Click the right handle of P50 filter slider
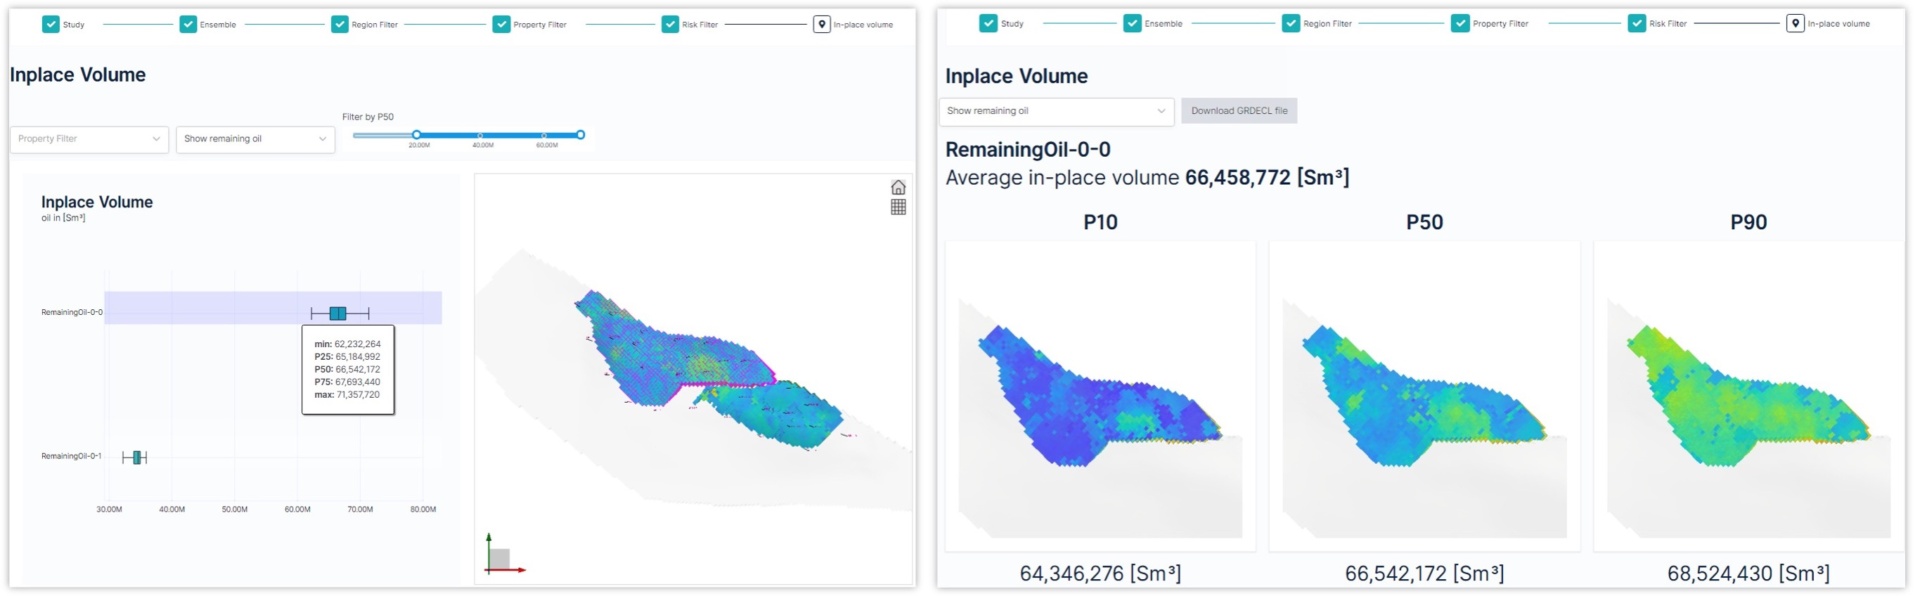 tap(580, 135)
